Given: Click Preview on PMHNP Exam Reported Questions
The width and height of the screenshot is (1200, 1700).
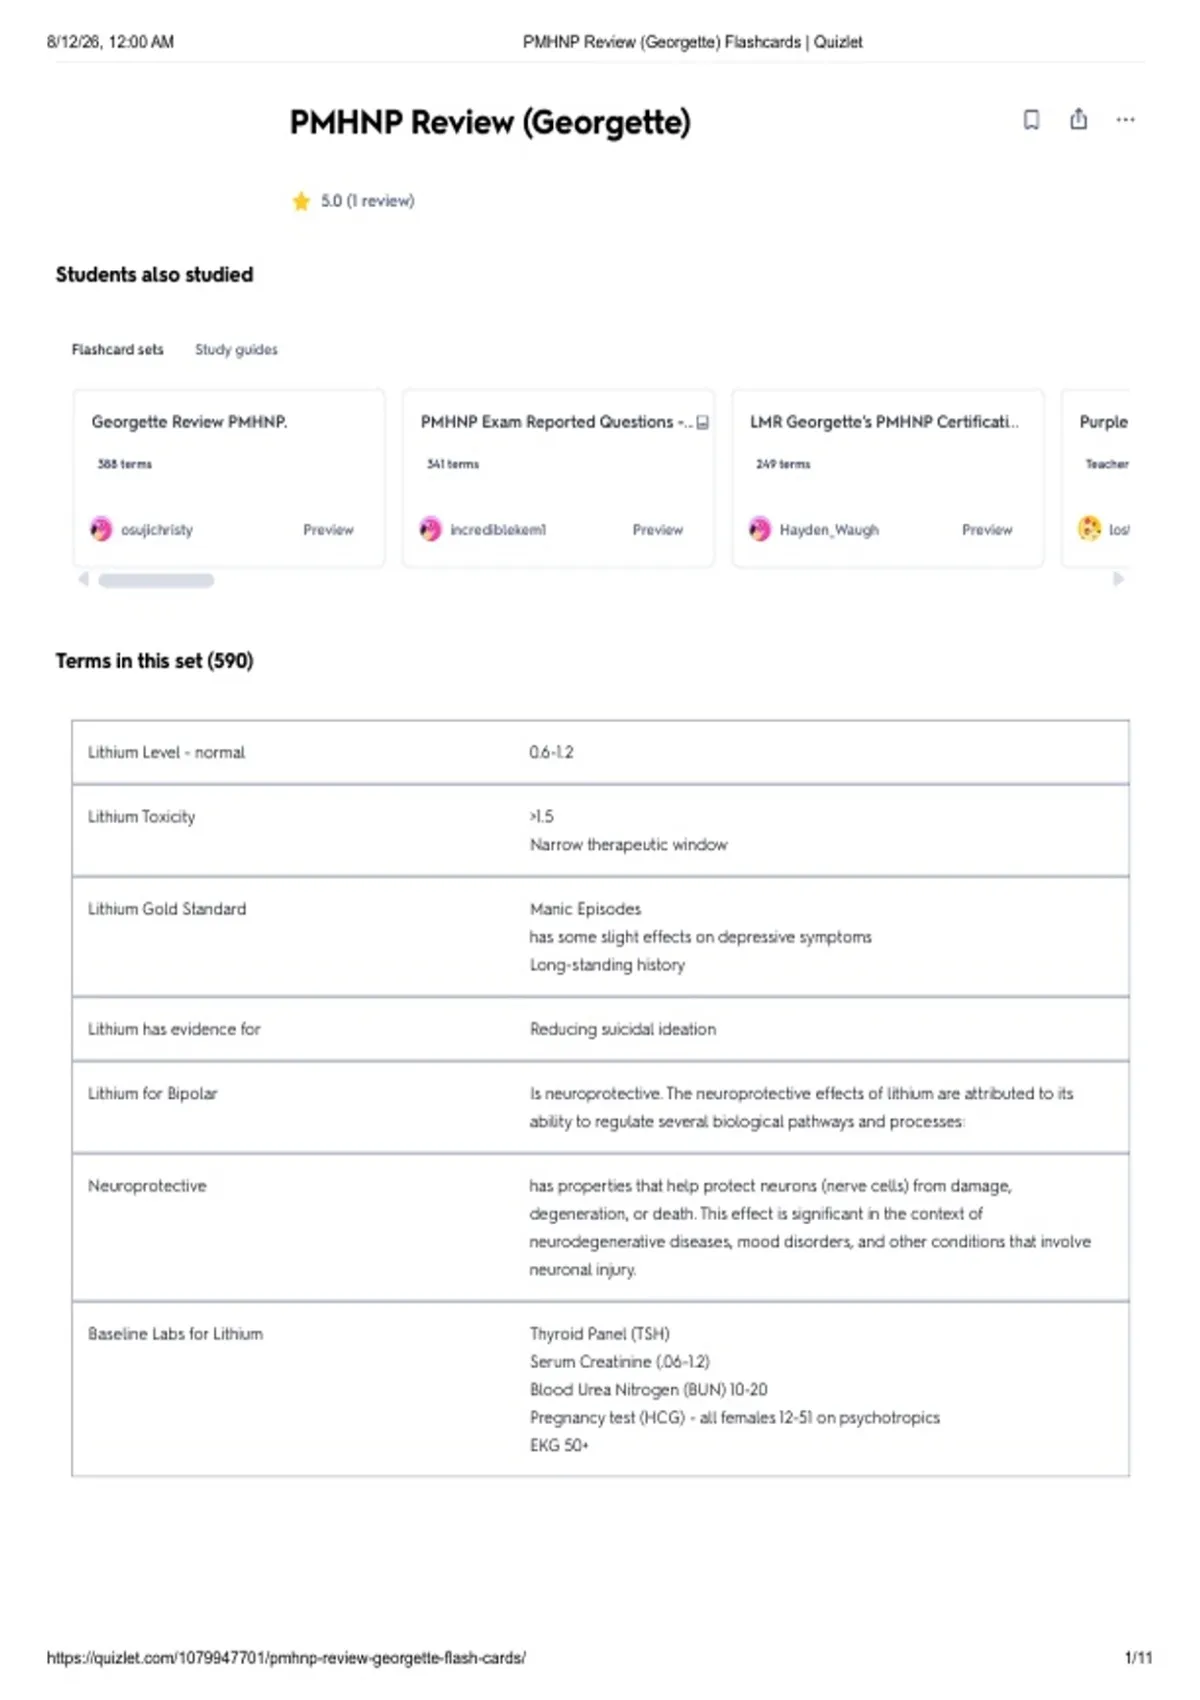Looking at the screenshot, I should click(x=657, y=530).
